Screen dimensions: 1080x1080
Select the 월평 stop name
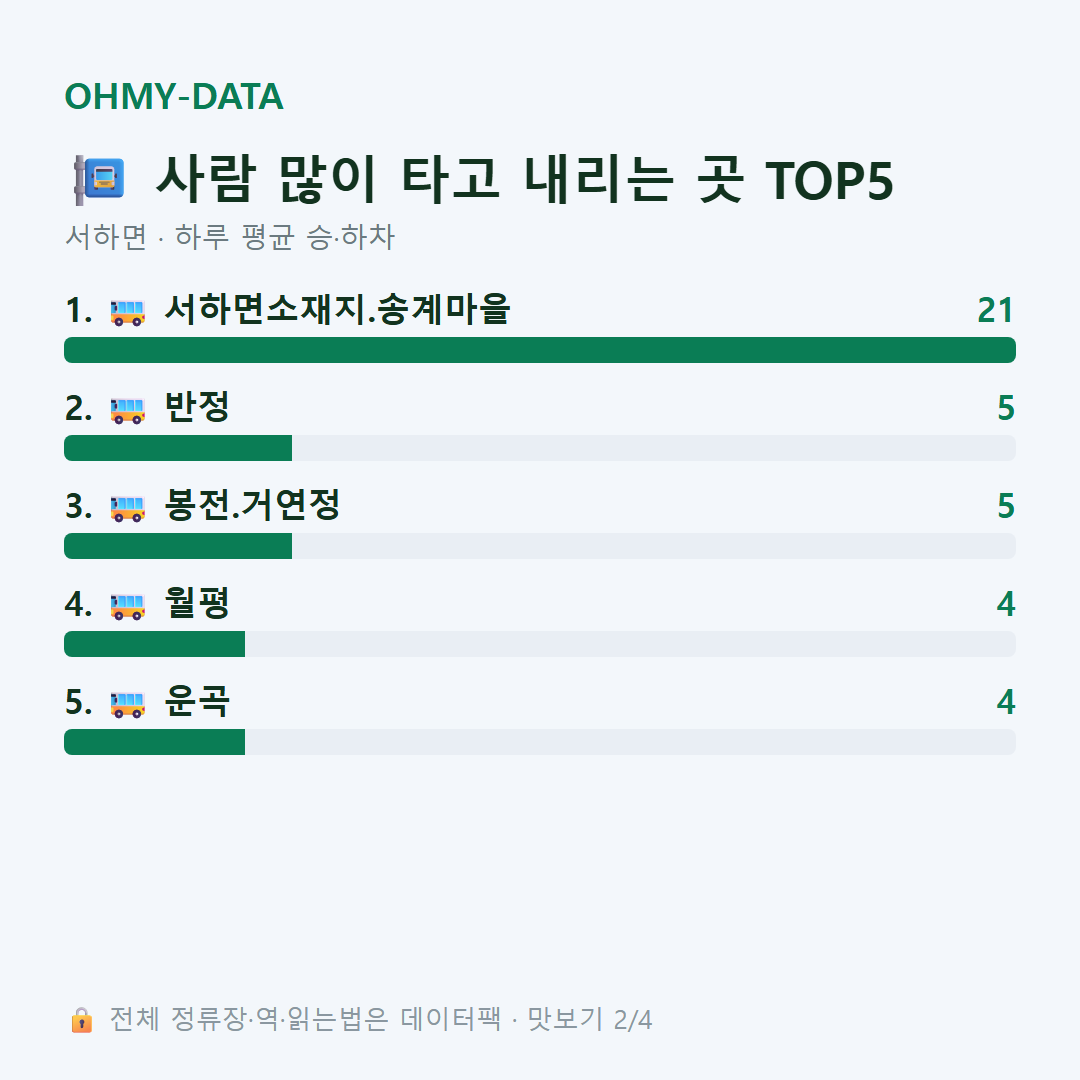point(197,603)
